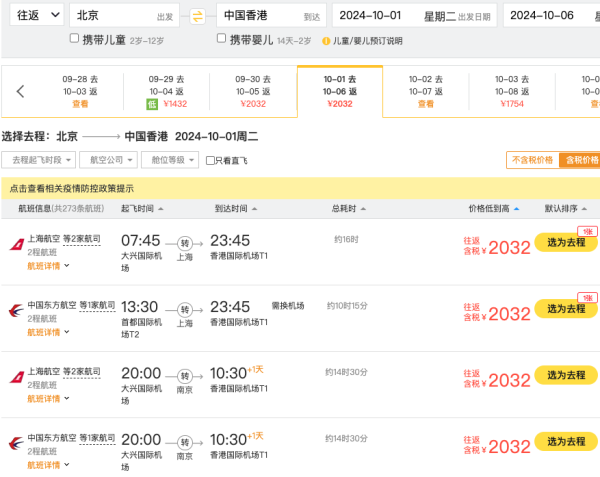Expand 航班详情 for 07:45 flight
The height and width of the screenshot is (477, 600).
[x=48, y=266]
